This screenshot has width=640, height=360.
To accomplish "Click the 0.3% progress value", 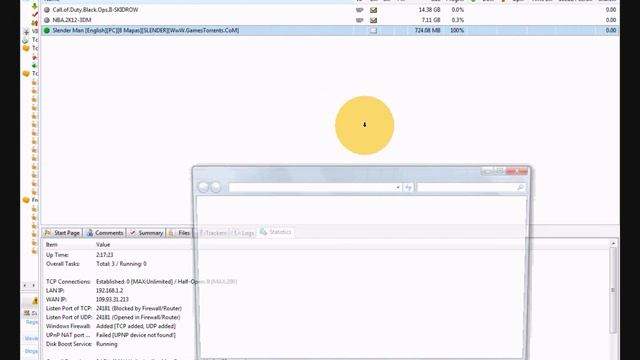I will point(458,20).
